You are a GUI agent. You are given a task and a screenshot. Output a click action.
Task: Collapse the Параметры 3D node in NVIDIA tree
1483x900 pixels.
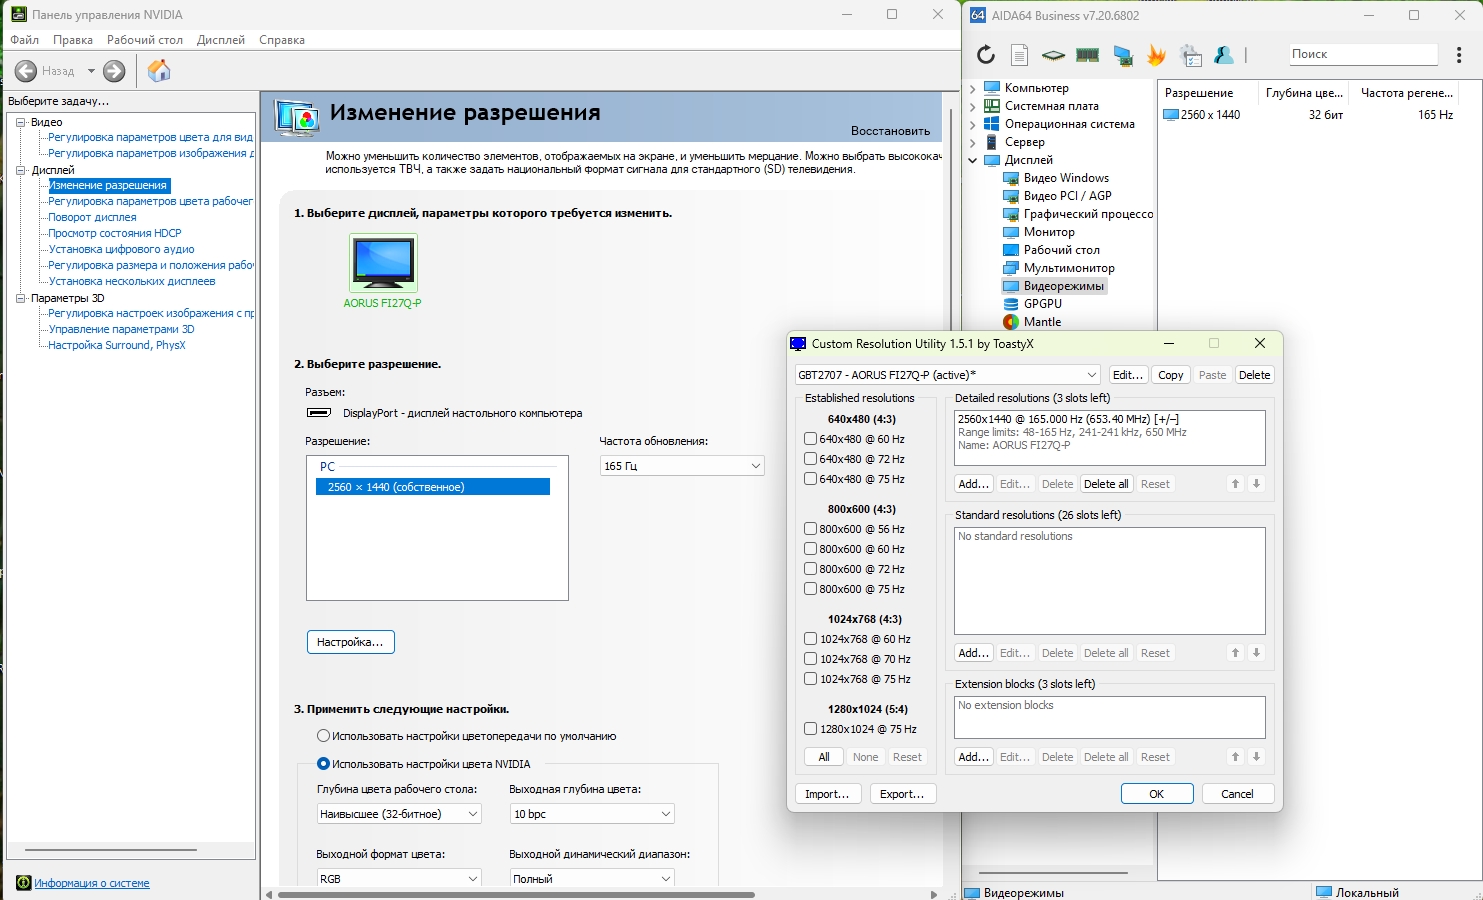pyautogui.click(x=20, y=298)
